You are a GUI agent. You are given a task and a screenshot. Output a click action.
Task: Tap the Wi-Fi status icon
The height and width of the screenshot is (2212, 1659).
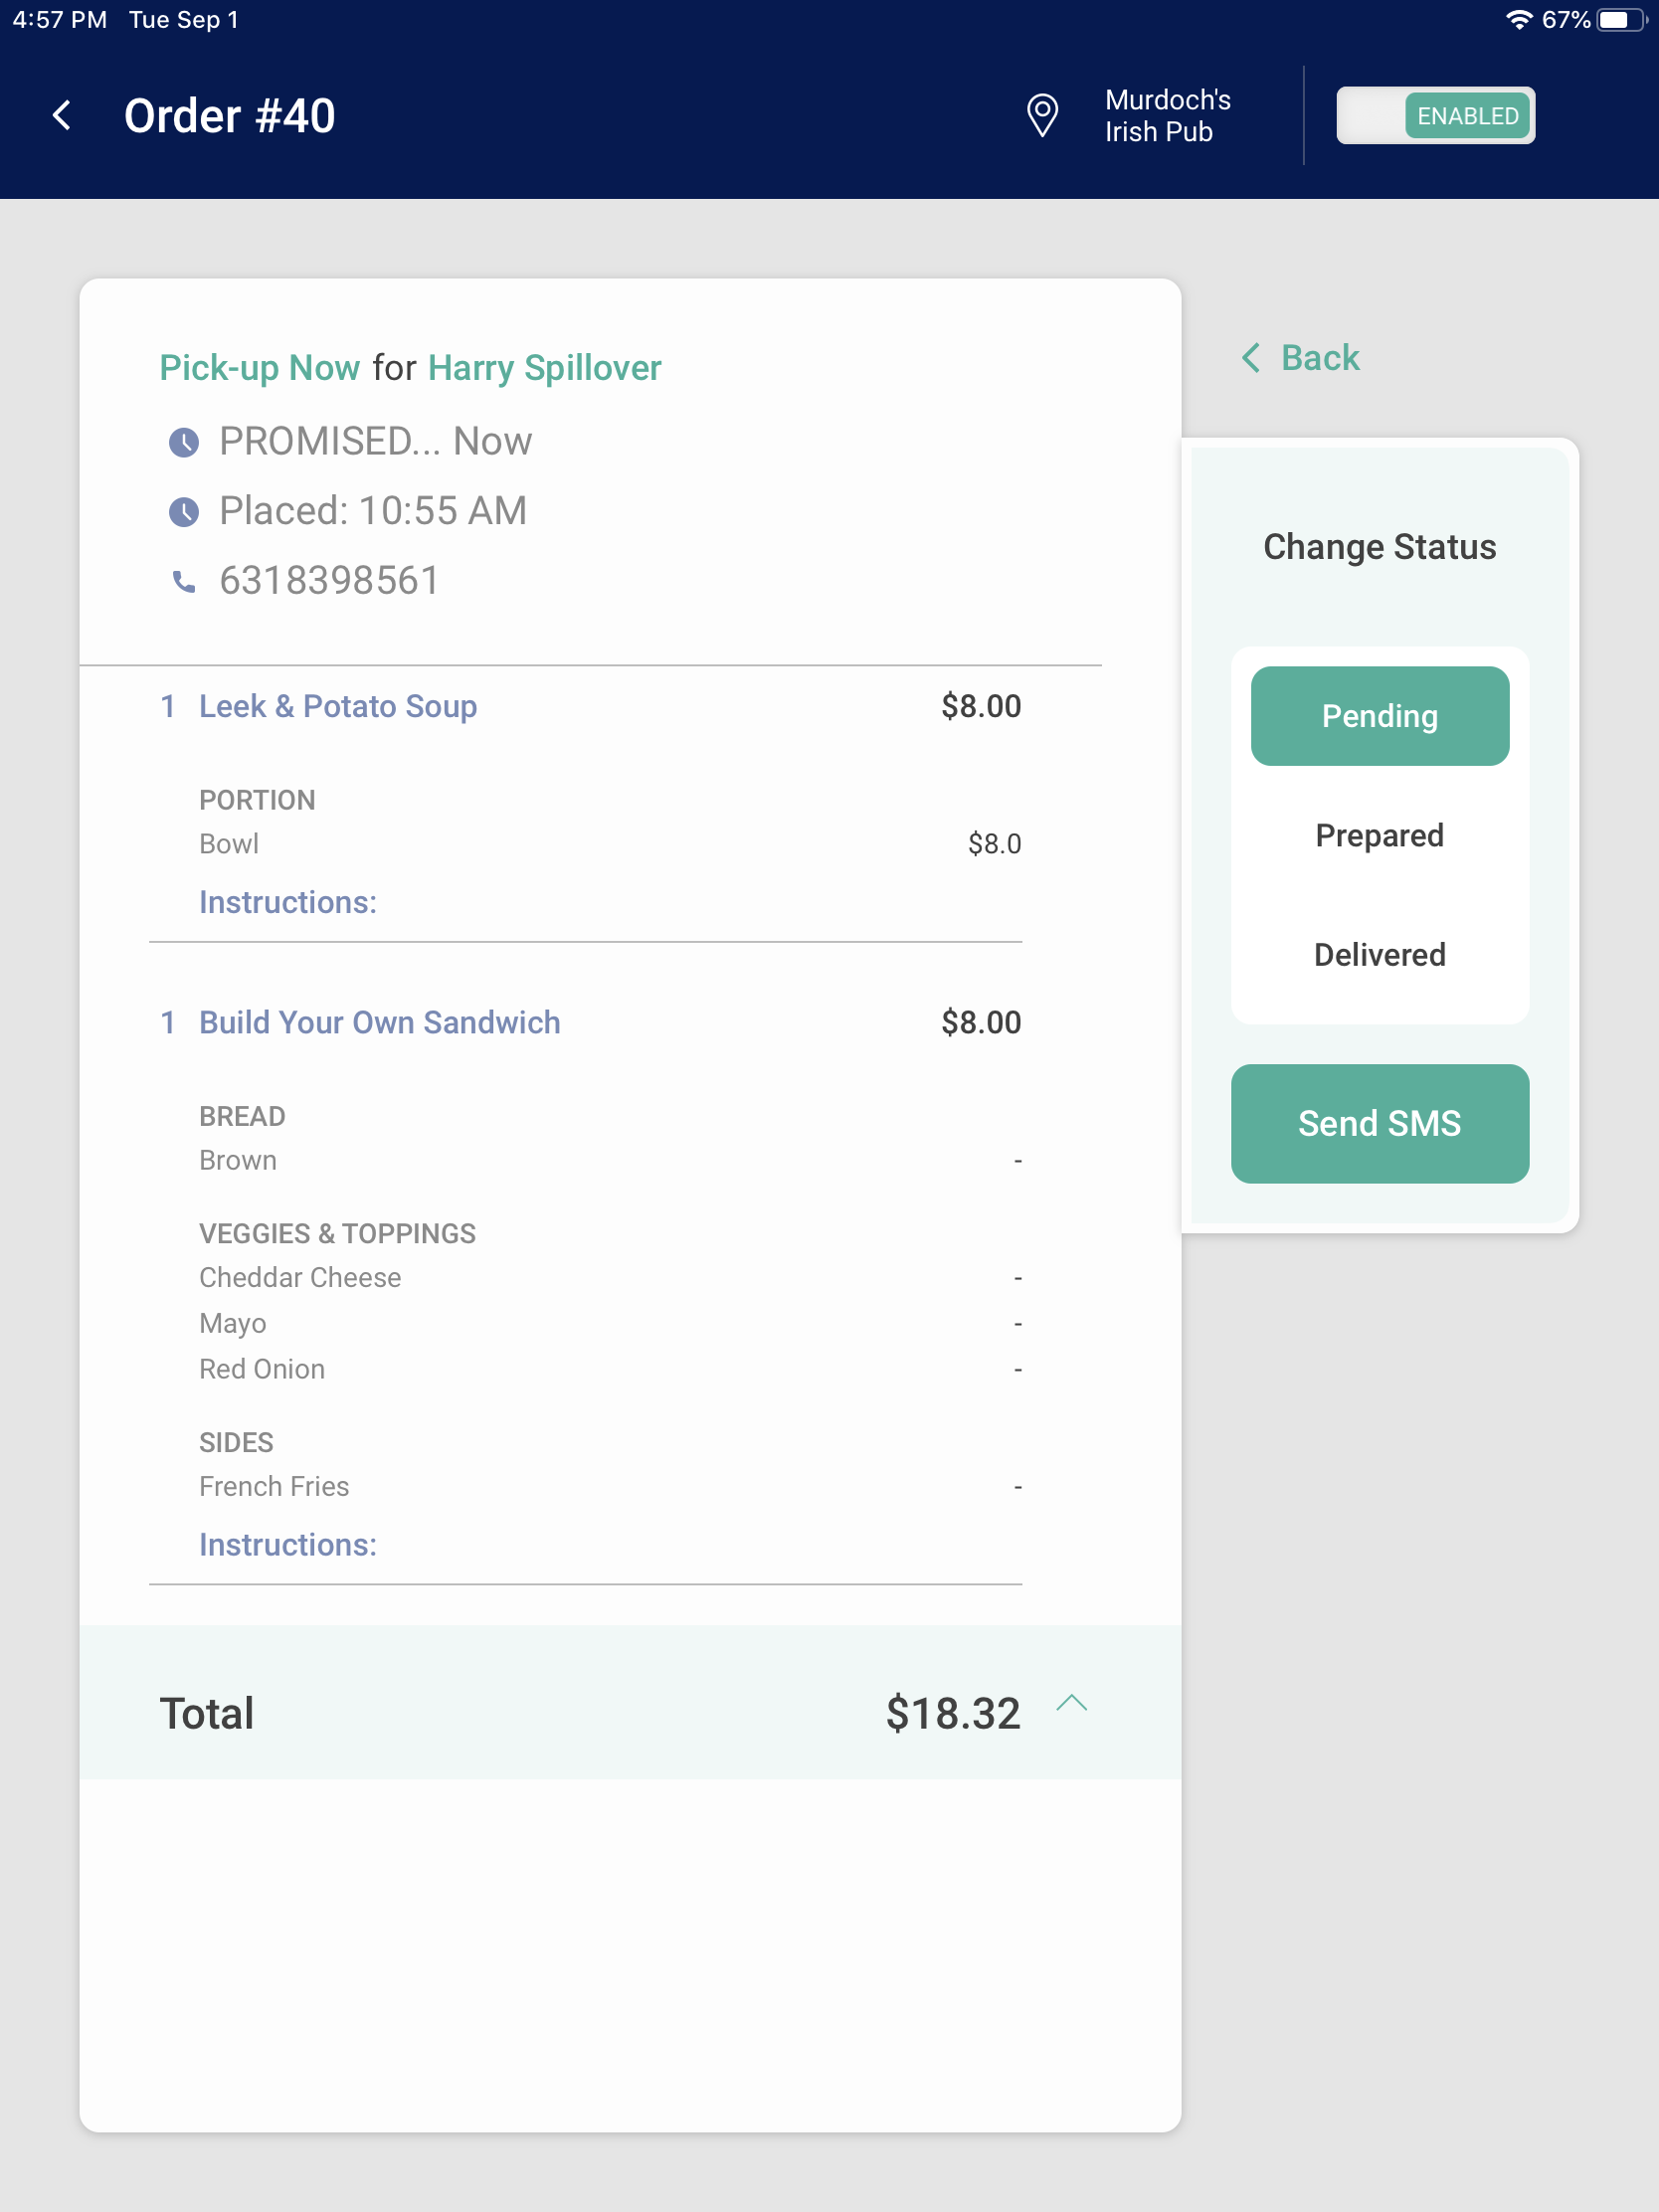(1518, 20)
